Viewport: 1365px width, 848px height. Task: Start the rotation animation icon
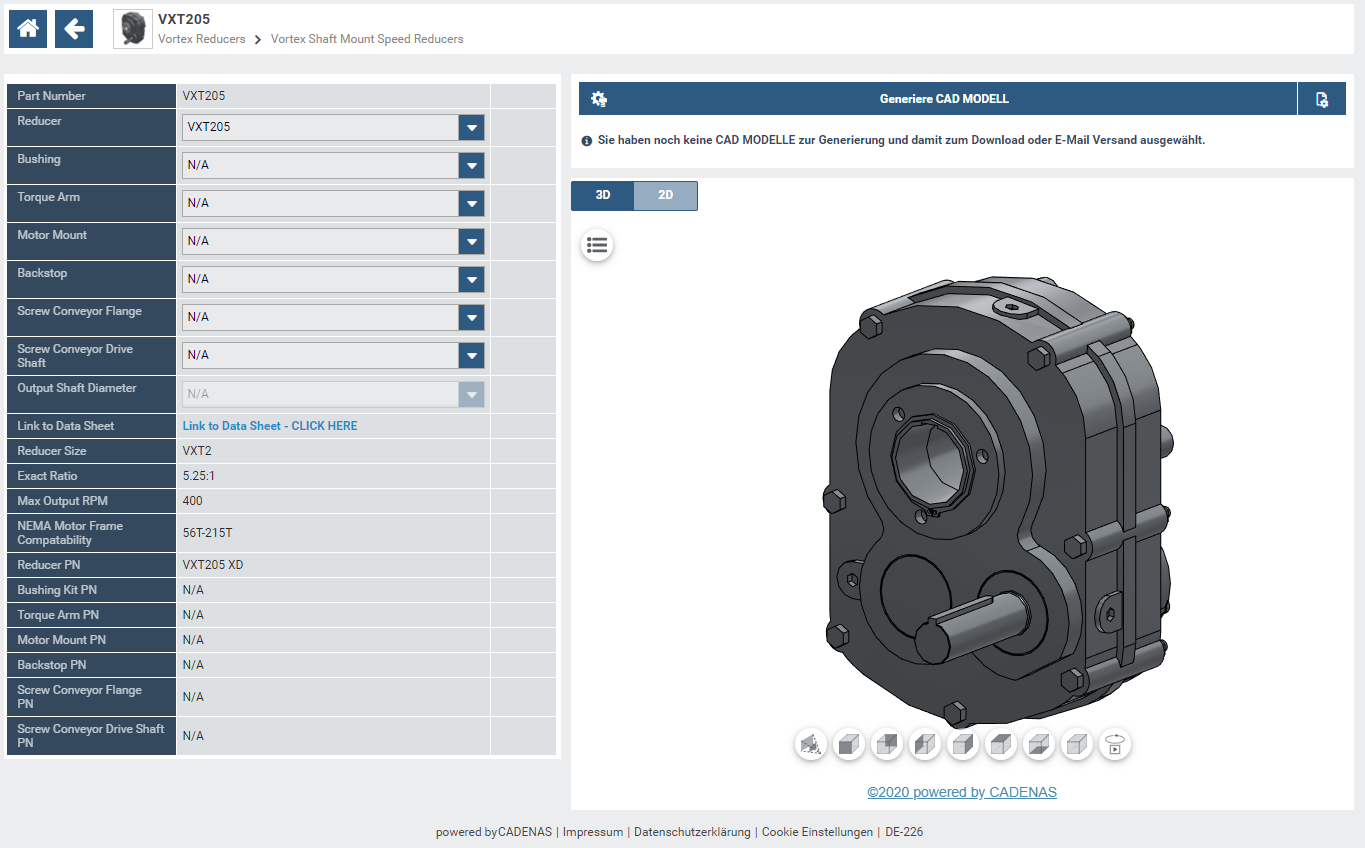click(1115, 744)
